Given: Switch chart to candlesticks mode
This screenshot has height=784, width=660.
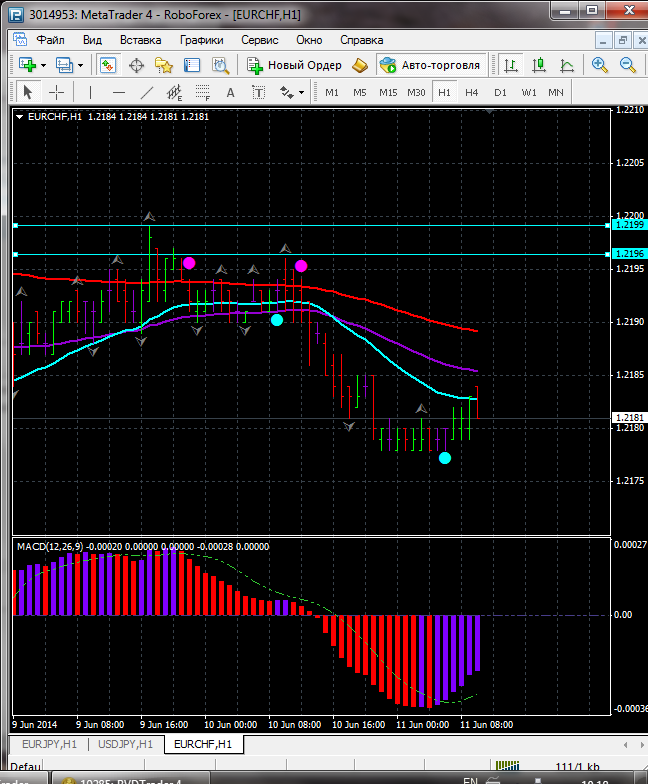Looking at the screenshot, I should click(x=540, y=65).
